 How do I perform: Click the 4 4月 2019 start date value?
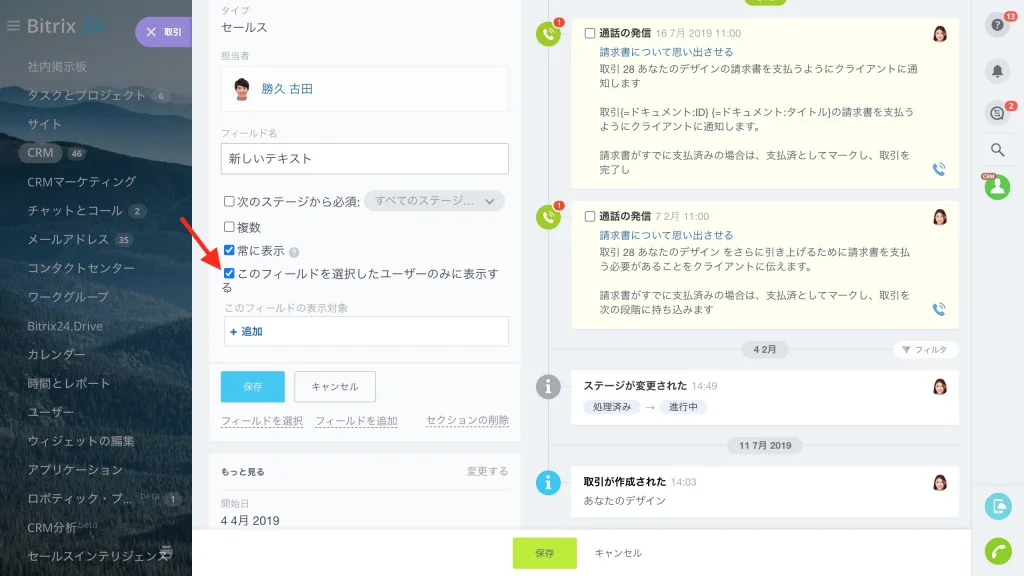(x=250, y=520)
